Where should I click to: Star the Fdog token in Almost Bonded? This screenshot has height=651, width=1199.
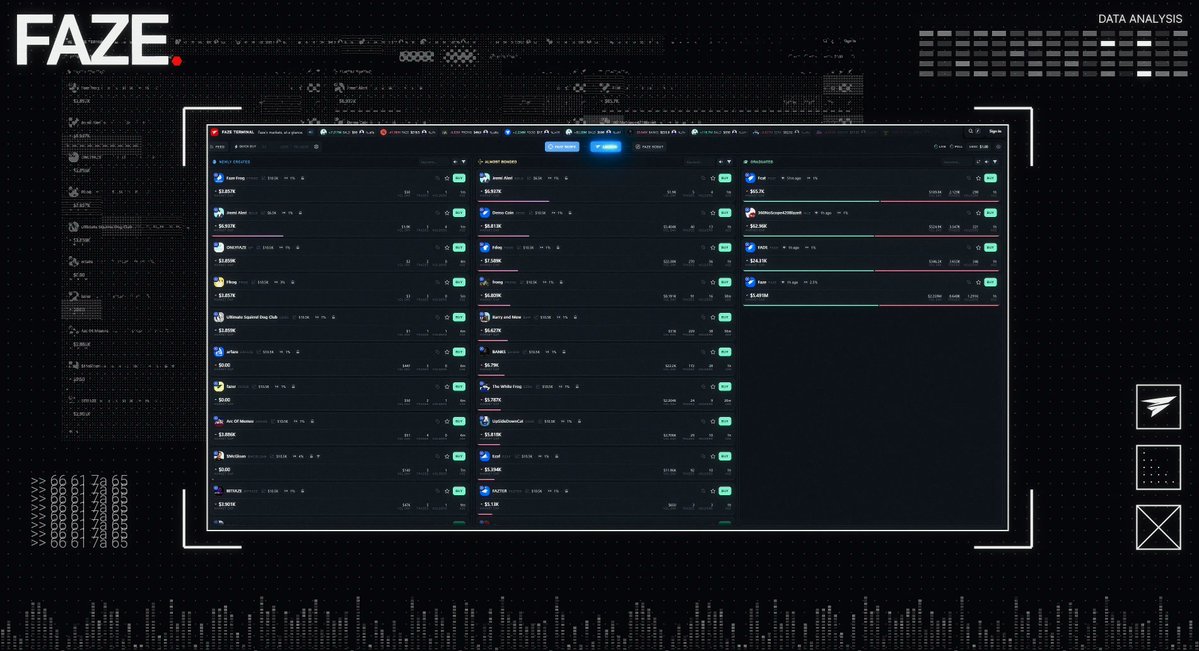click(713, 248)
